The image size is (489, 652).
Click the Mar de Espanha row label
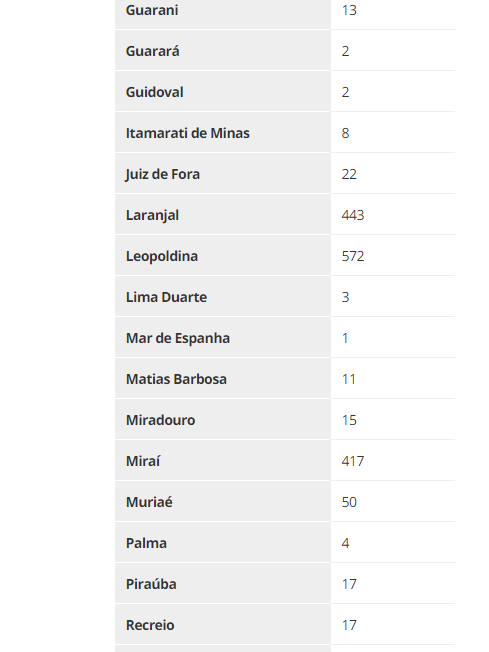(x=178, y=338)
